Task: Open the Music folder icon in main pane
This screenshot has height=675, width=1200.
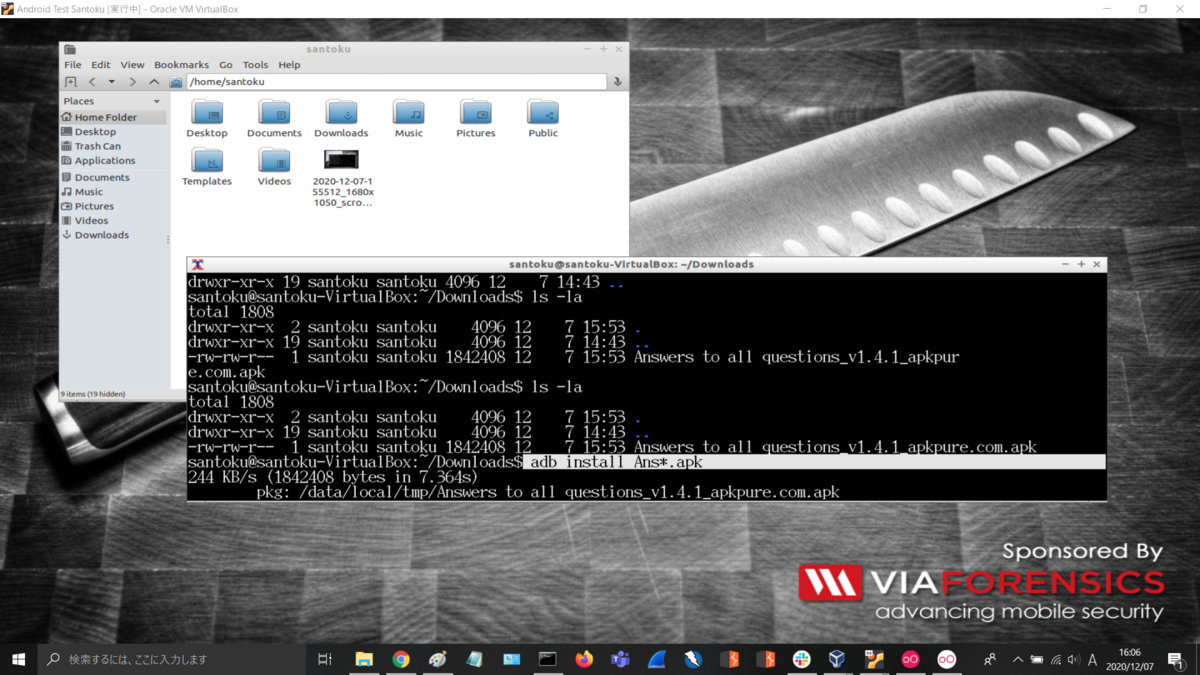Action: [x=408, y=113]
